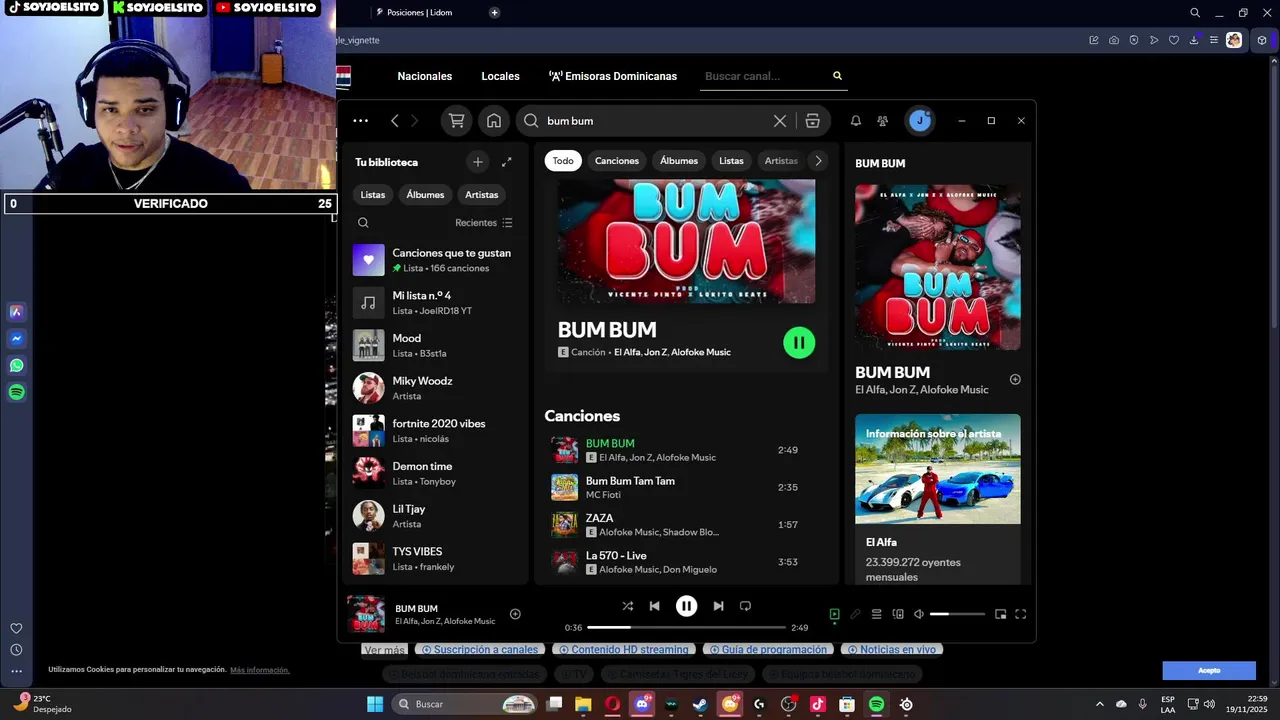This screenshot has width=1280, height=720.
Task: Open the Recientes sort dropdown
Action: click(484, 223)
